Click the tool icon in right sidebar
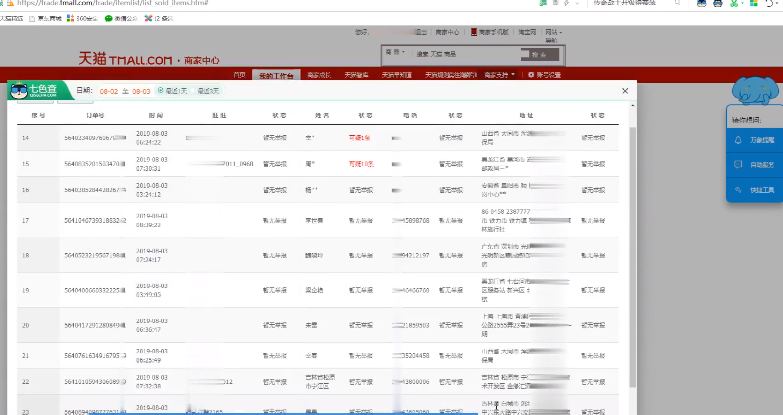Screen dimensions: 783x415 (738, 189)
